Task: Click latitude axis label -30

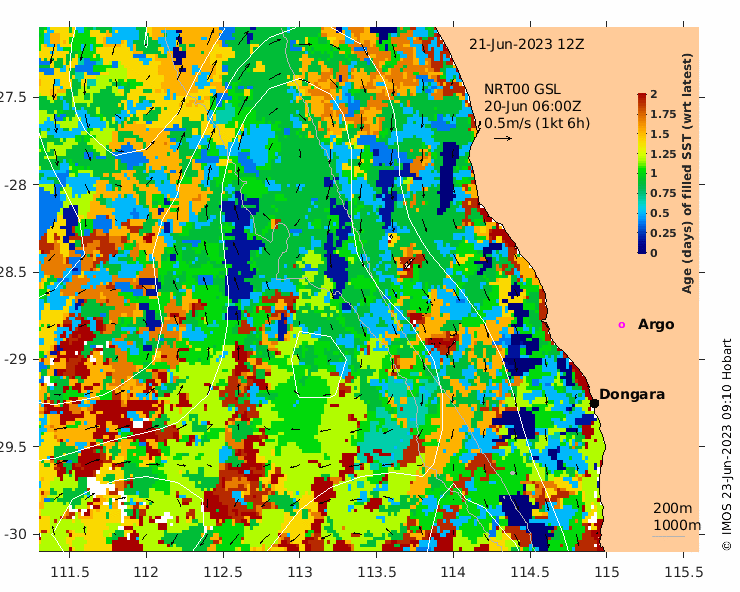Action: click(x=15, y=534)
